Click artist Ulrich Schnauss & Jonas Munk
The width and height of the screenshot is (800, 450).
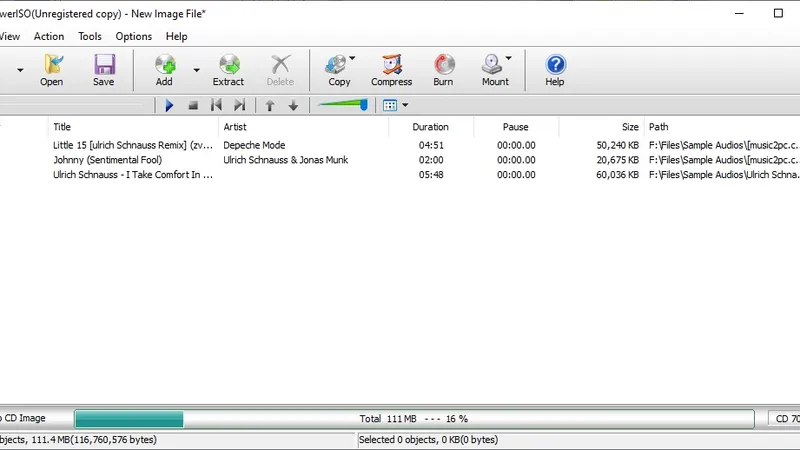point(286,160)
